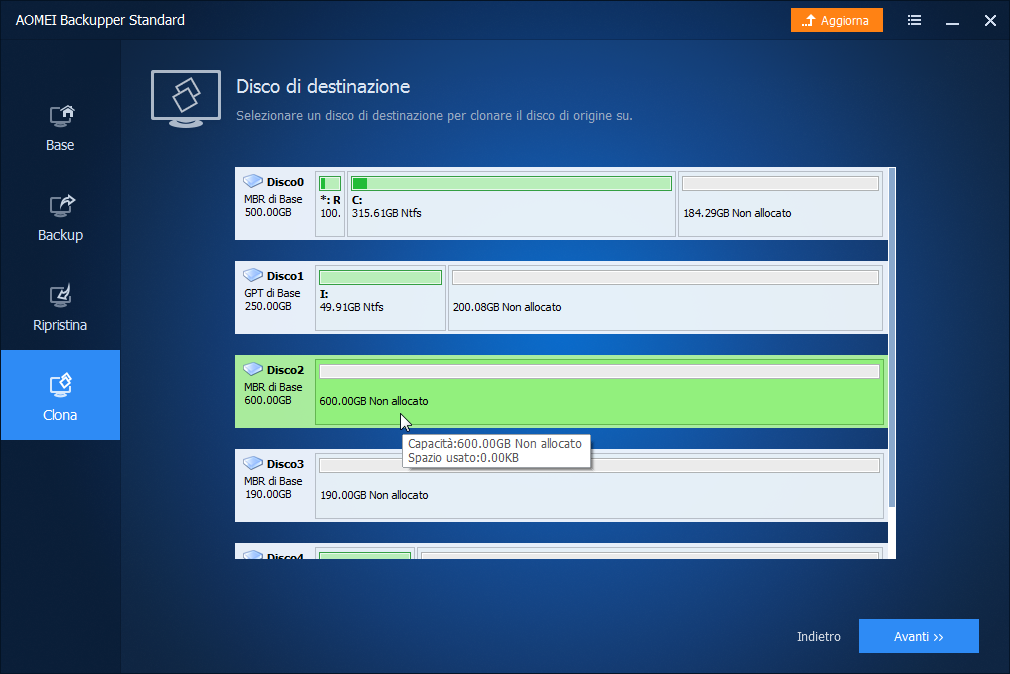This screenshot has height=674, width=1010.
Task: Click the C: partition usage bar
Action: pos(511,184)
